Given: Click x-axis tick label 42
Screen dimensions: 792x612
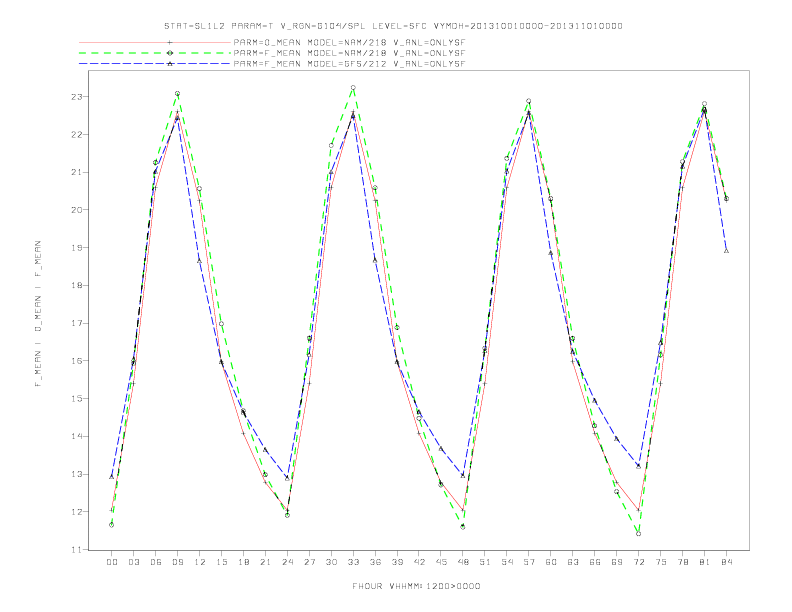Looking at the screenshot, I should [419, 562].
